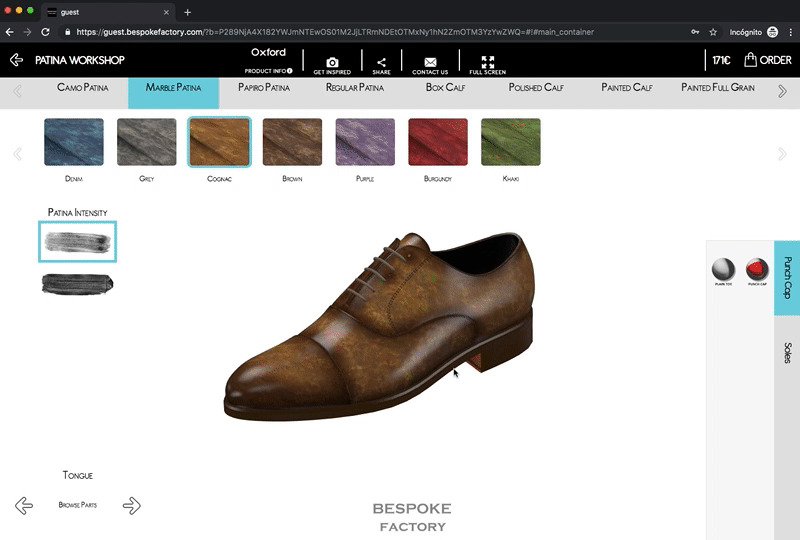This screenshot has width=800, height=540.
Task: Click the Get Inspired camera icon
Action: pyautogui.click(x=332, y=62)
